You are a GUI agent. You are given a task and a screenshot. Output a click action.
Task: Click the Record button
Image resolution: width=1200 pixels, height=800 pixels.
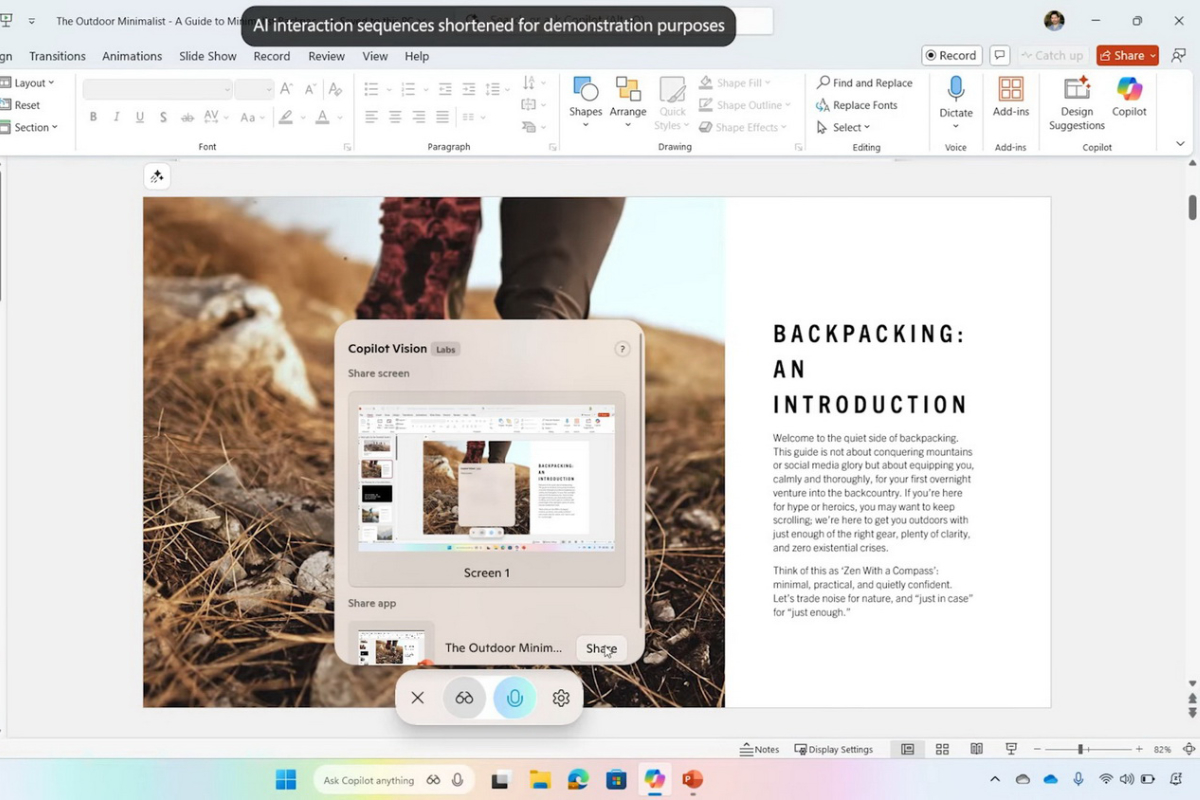[951, 56]
